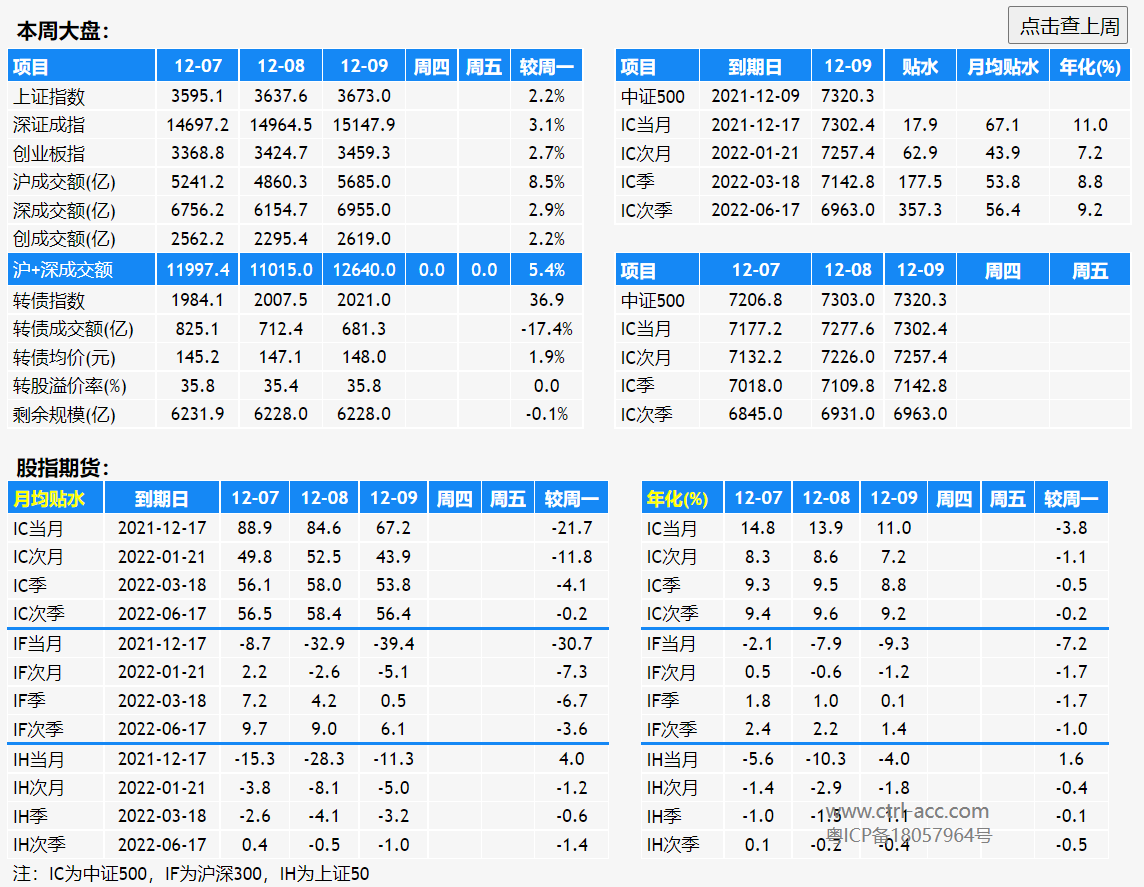Click the IC/IF/IH footnote text
1144x887 pixels.
click(x=191, y=874)
